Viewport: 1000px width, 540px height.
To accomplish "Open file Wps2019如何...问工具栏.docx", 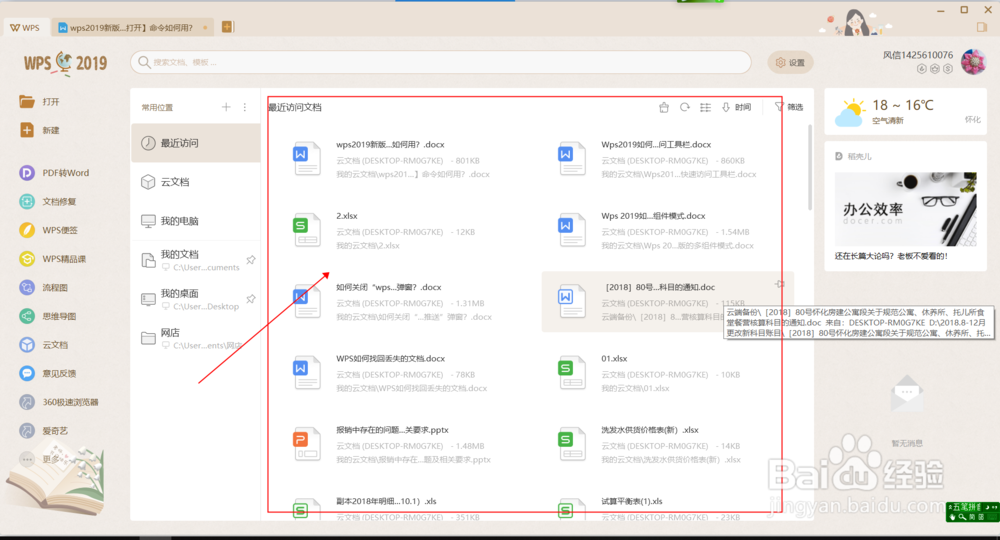I will [x=666, y=159].
